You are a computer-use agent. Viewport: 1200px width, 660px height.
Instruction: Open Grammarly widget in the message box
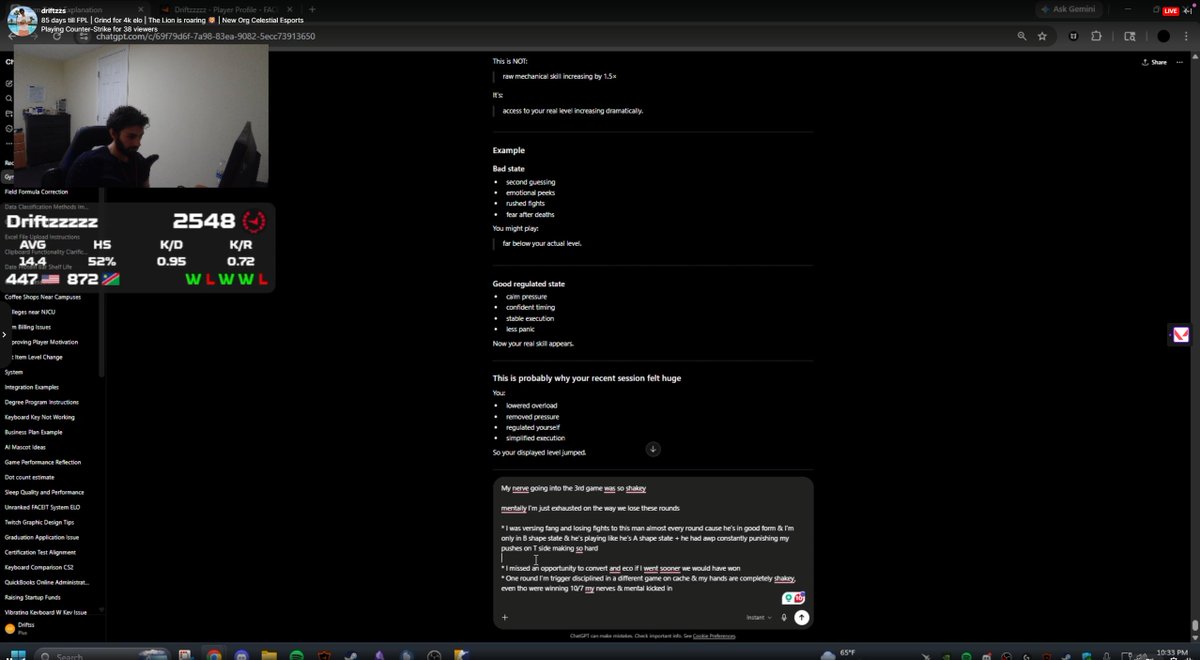[x=795, y=598]
